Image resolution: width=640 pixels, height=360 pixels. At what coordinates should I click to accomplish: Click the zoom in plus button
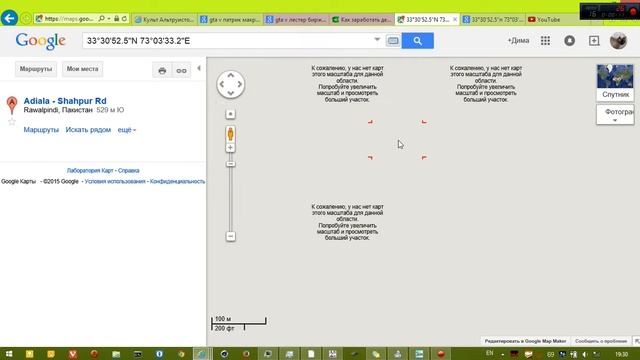[231, 147]
